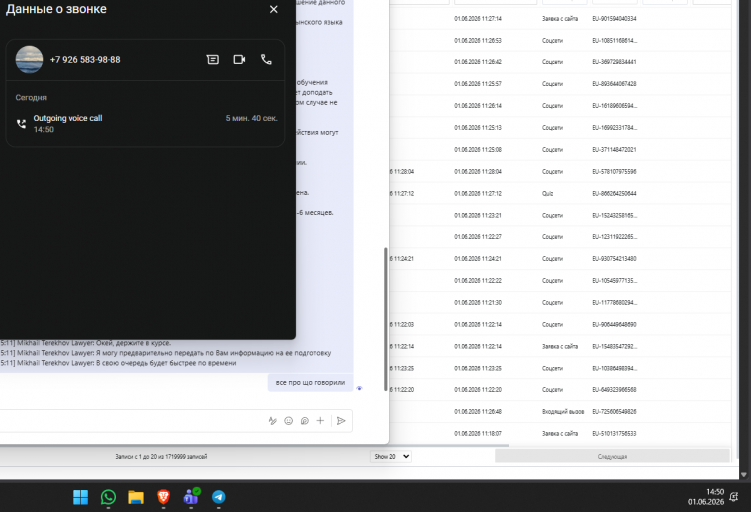Select cell EU-371148472021
This screenshot has height=512, width=751.
pyautogui.click(x=614, y=149)
